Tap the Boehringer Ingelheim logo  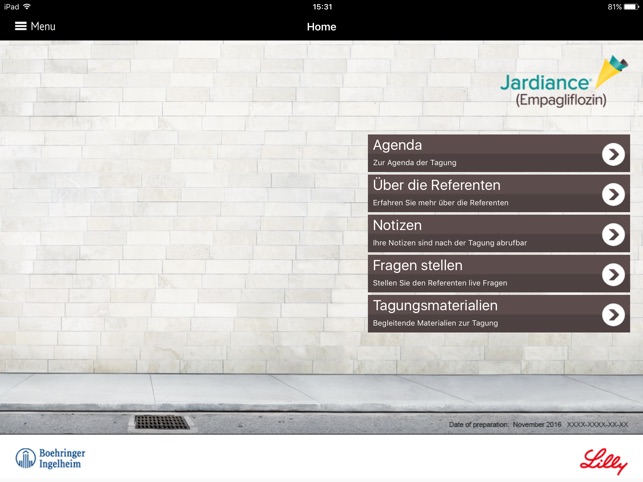(x=50, y=458)
